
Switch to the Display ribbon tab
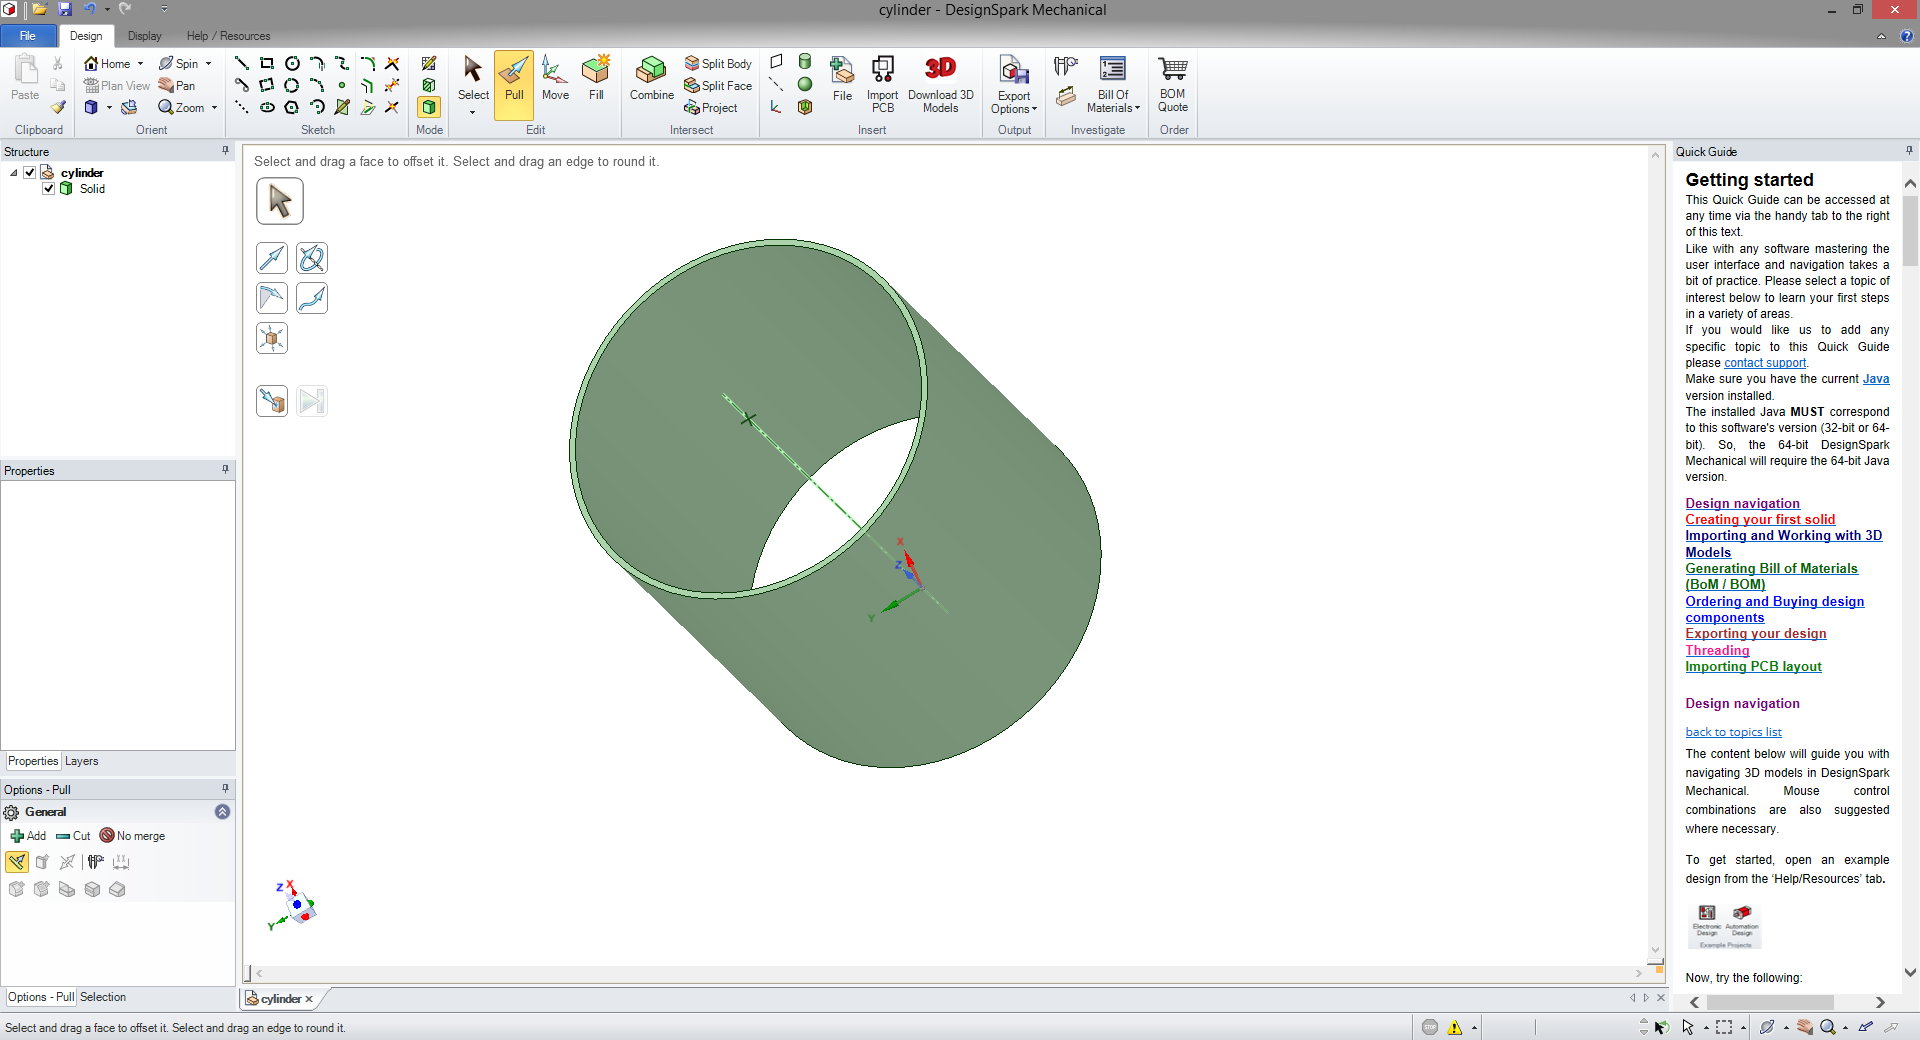pos(144,36)
